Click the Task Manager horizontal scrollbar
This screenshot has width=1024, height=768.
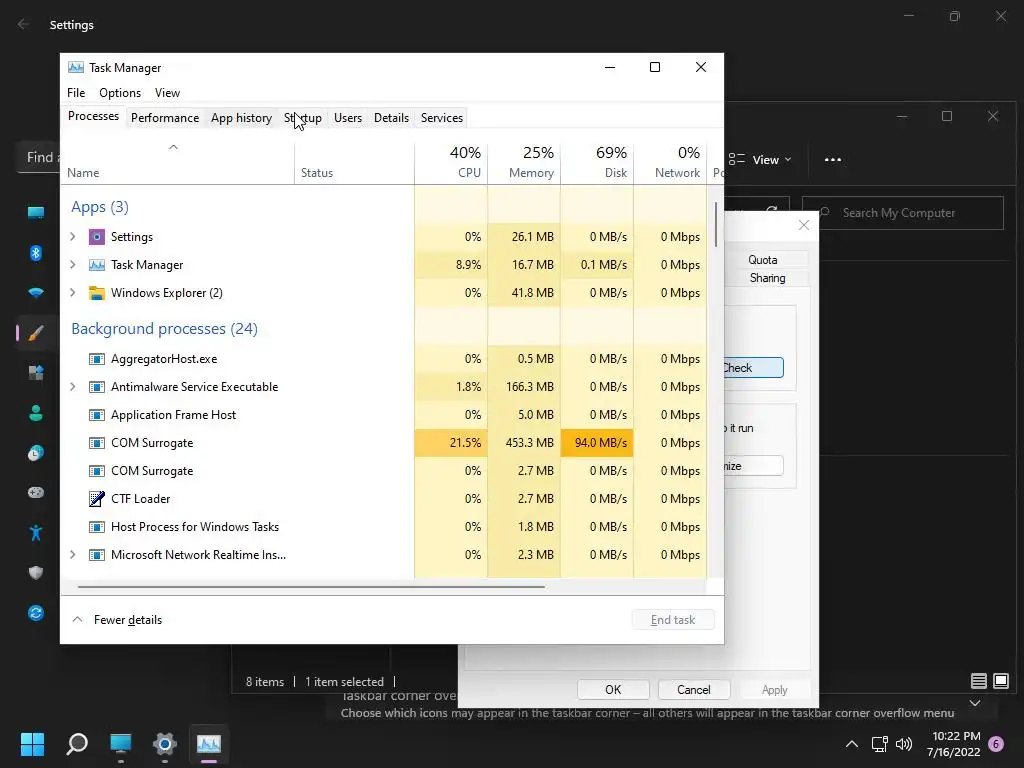tap(311, 587)
